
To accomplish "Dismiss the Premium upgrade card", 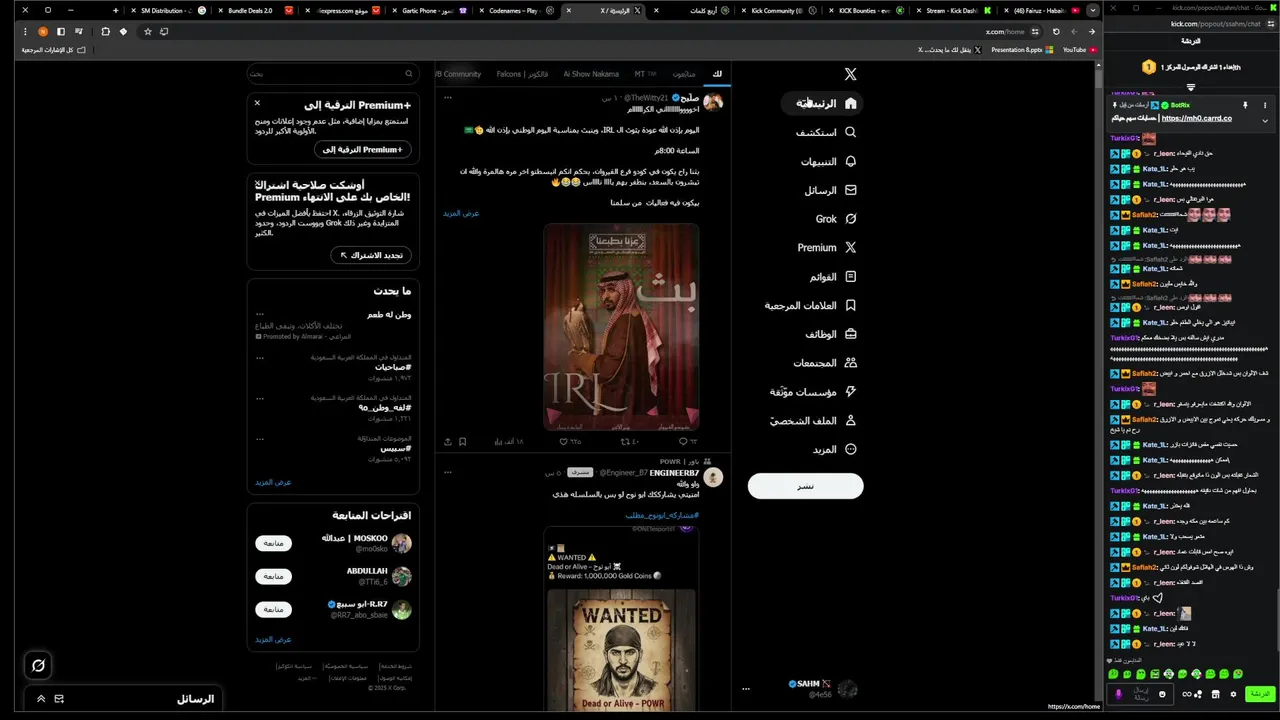I will point(257,103).
